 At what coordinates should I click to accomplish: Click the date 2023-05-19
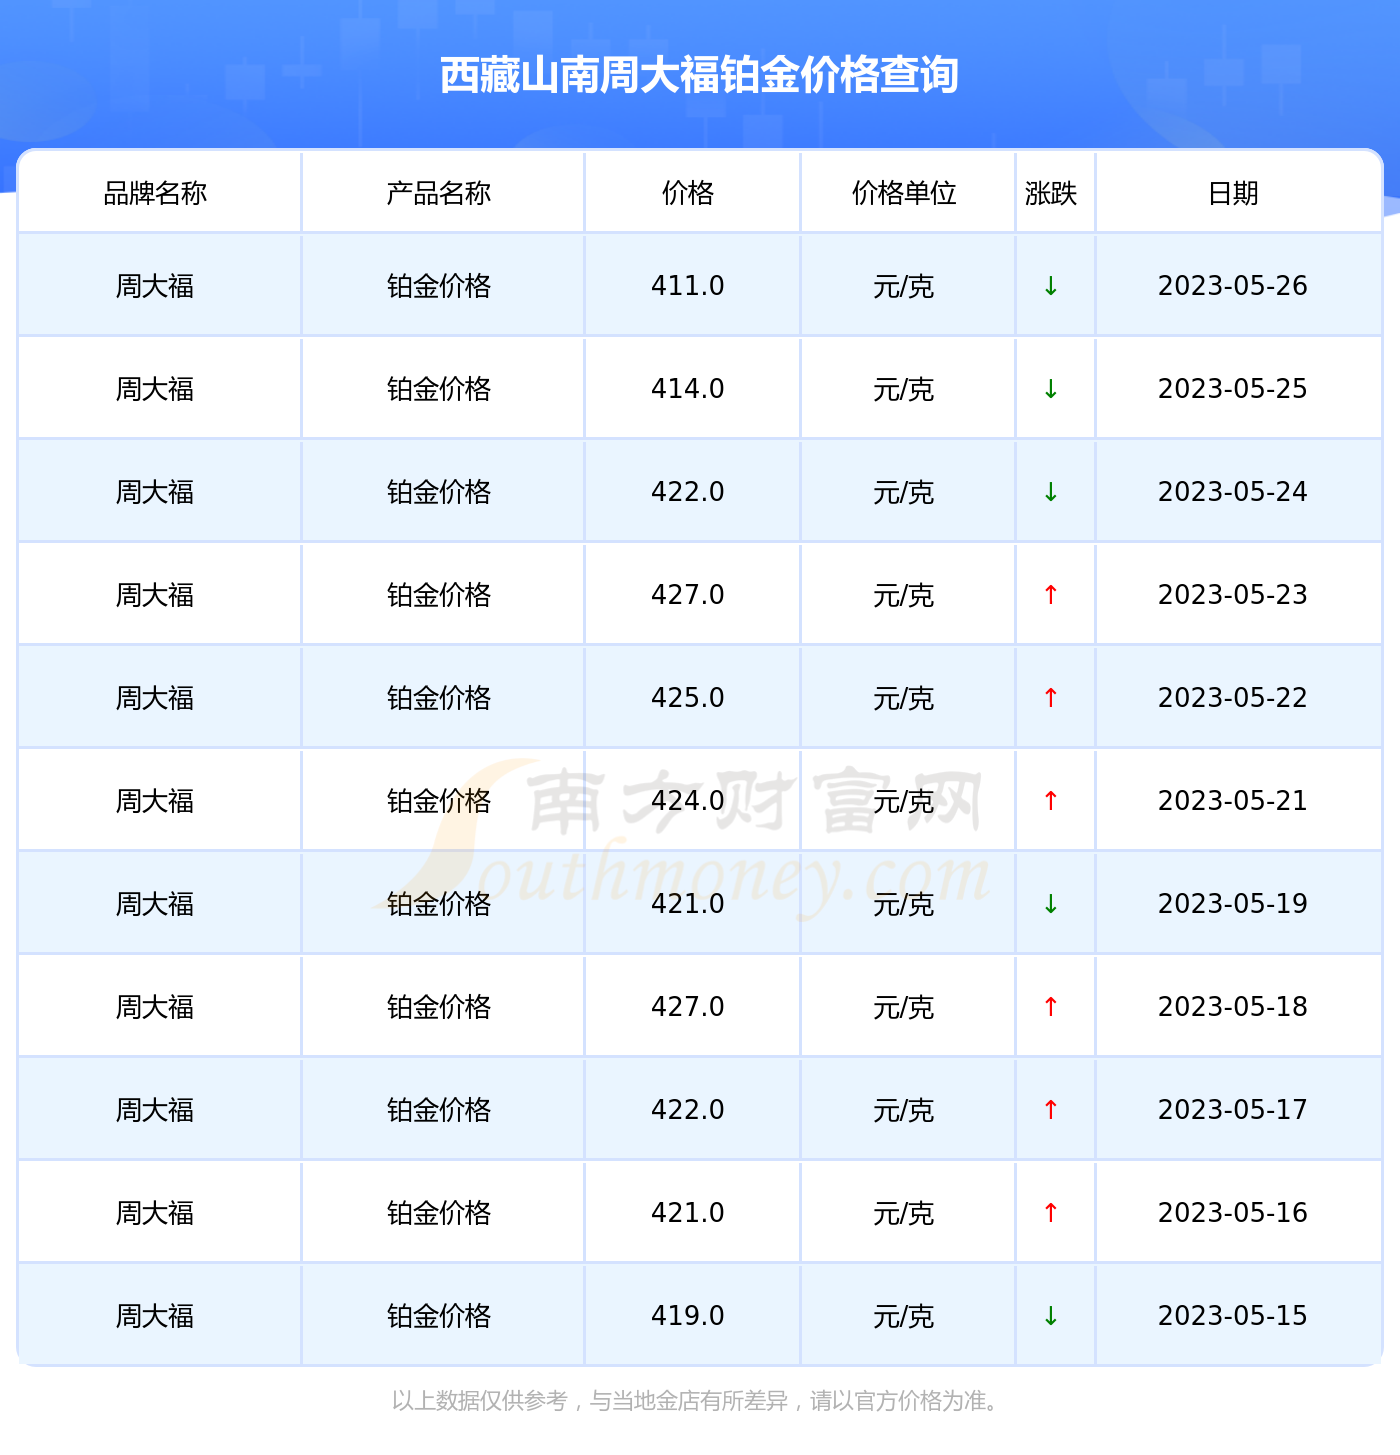click(1233, 904)
